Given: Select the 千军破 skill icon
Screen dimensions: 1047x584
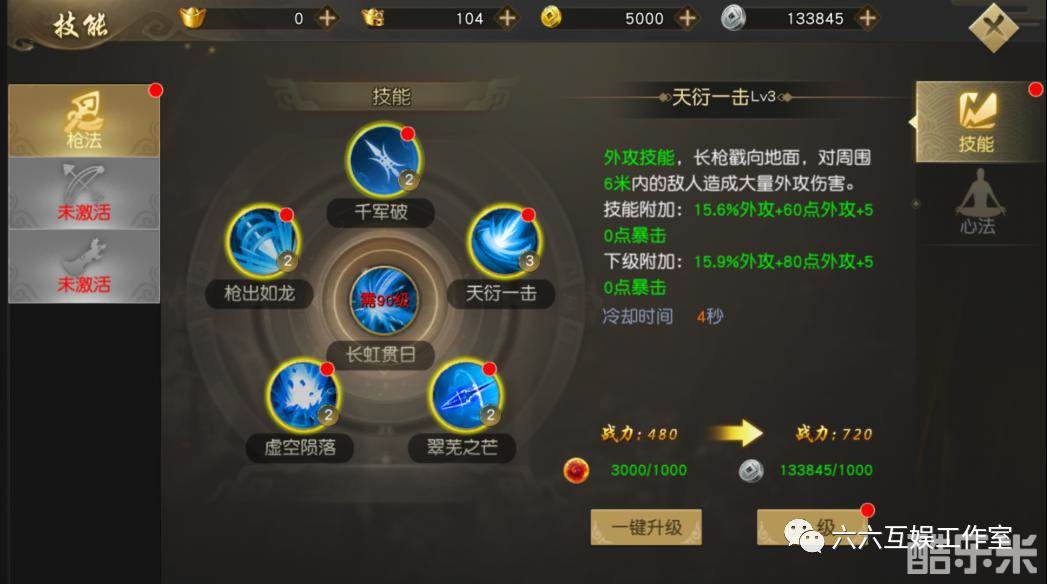Looking at the screenshot, I should coord(383,160).
